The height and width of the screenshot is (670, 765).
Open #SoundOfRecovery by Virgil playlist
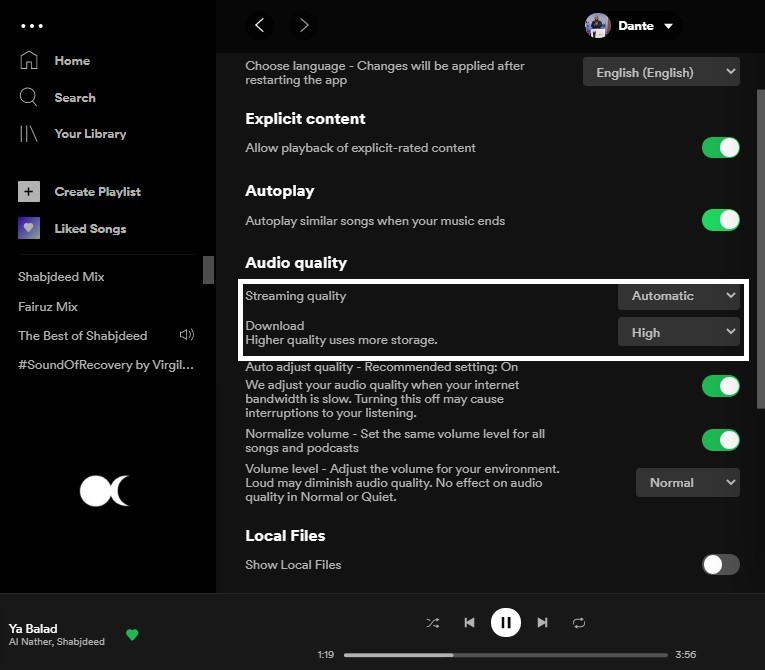pos(106,365)
